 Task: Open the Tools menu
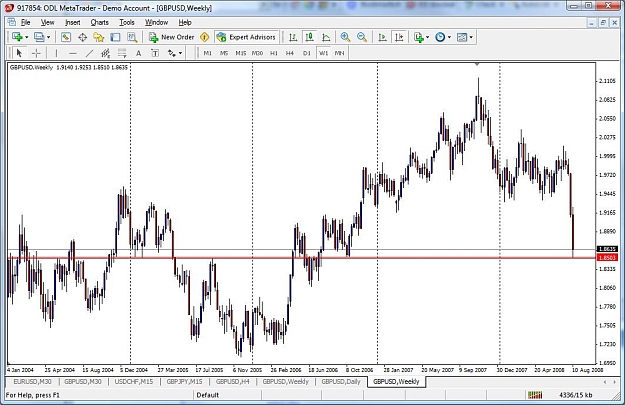click(127, 22)
